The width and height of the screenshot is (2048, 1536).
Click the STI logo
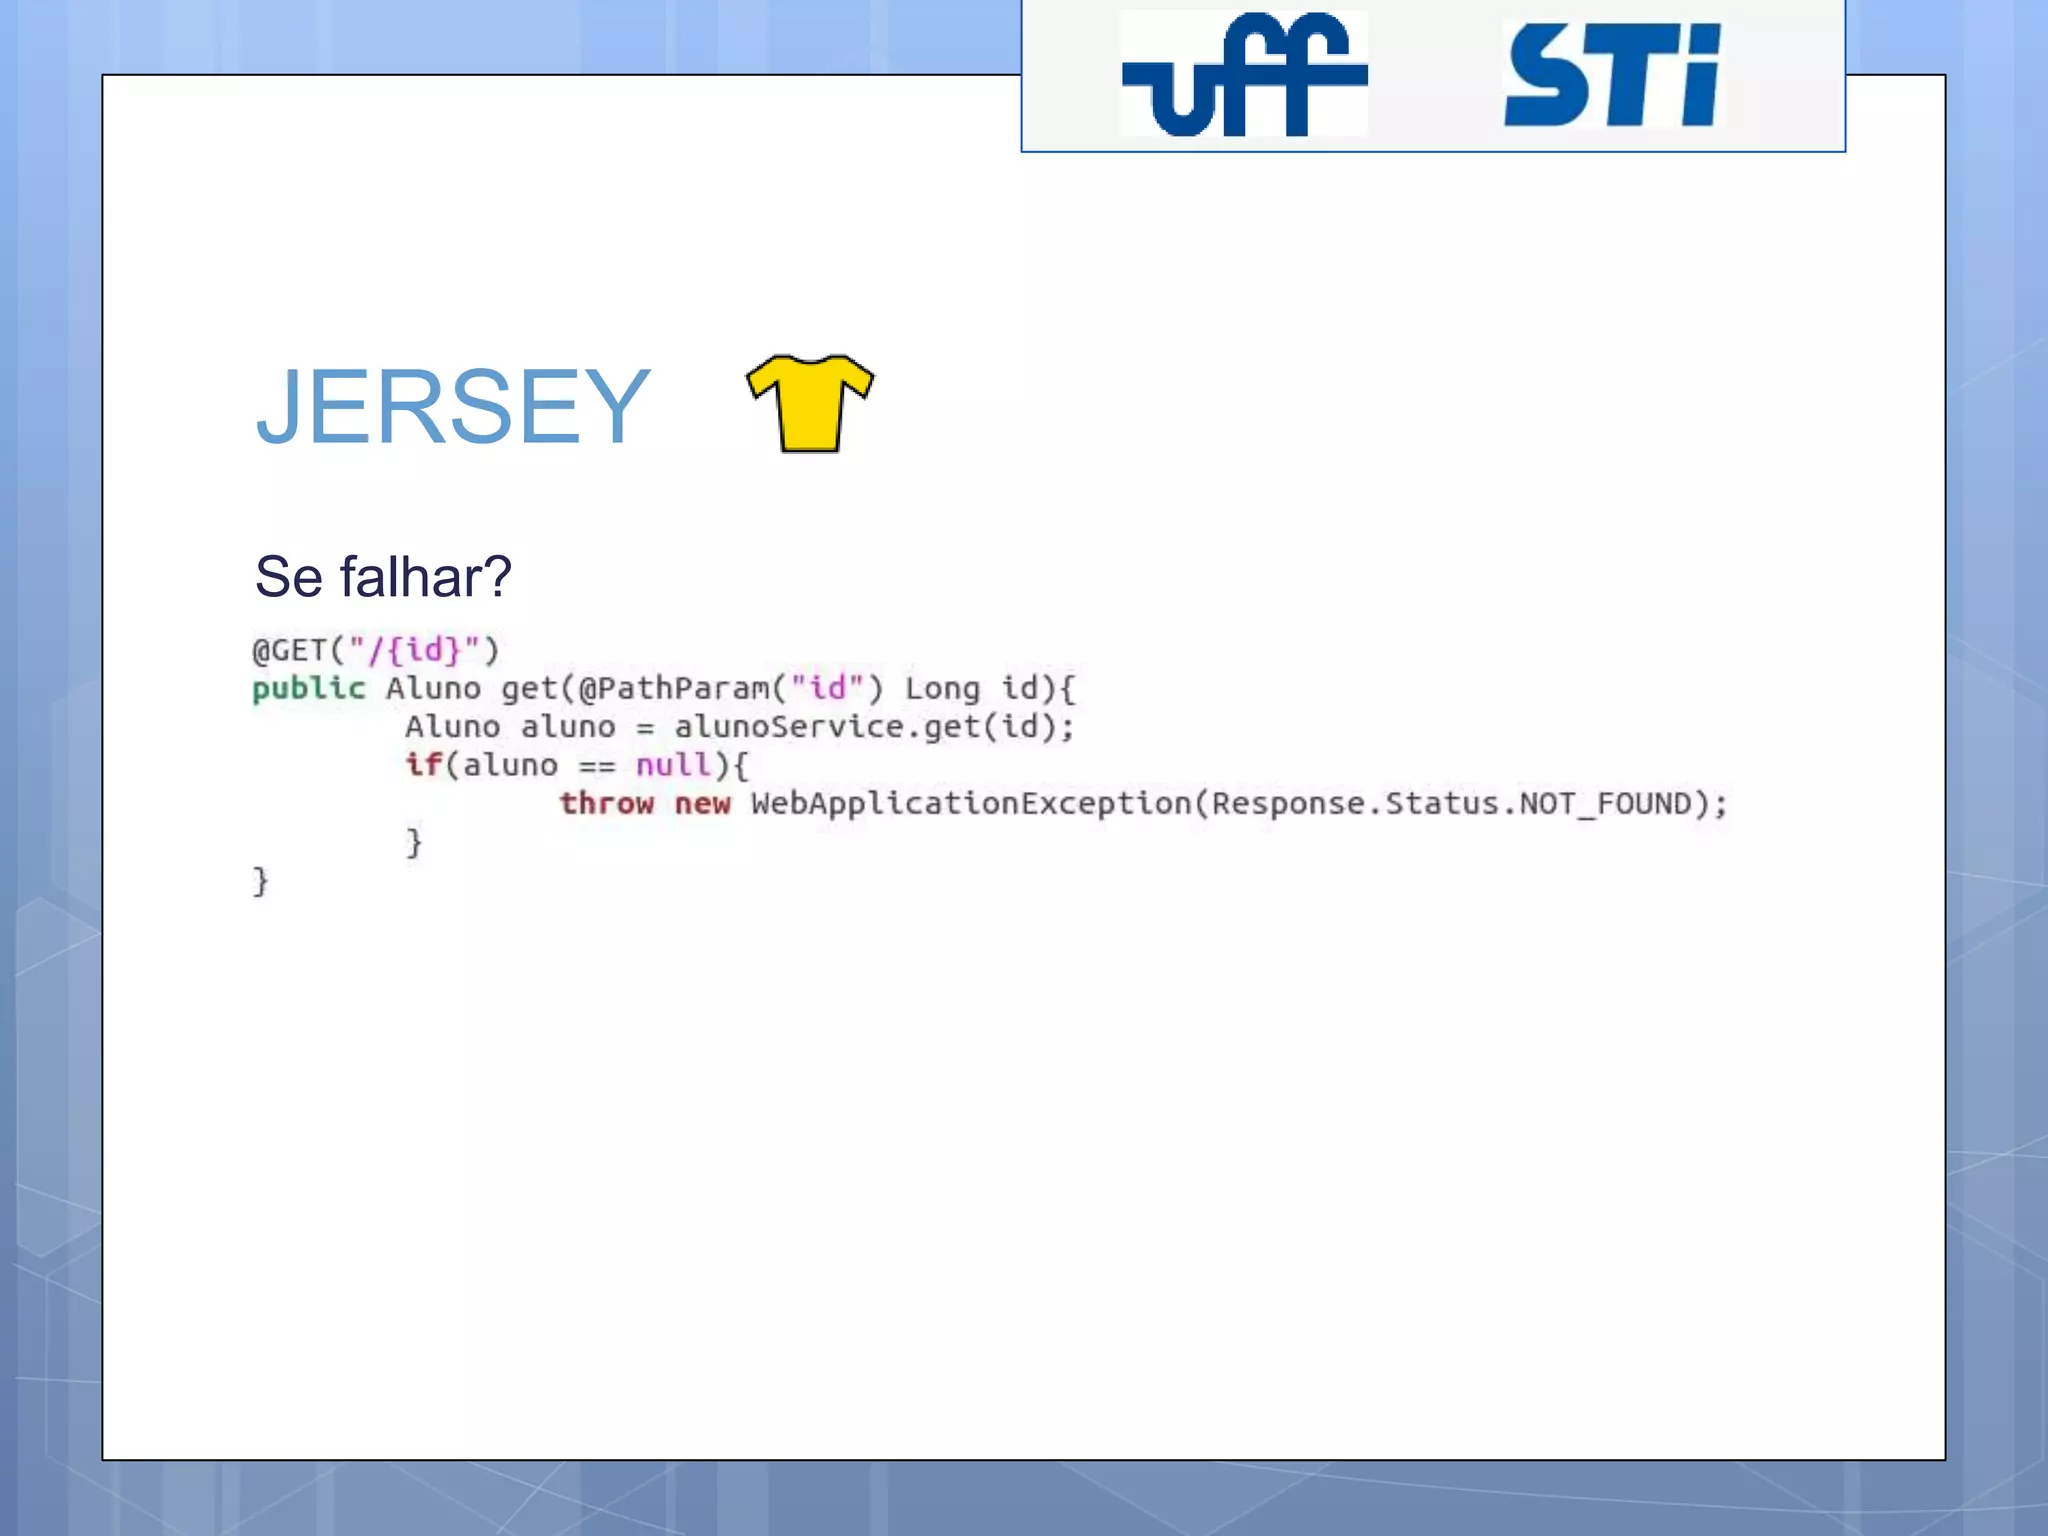[1613, 75]
